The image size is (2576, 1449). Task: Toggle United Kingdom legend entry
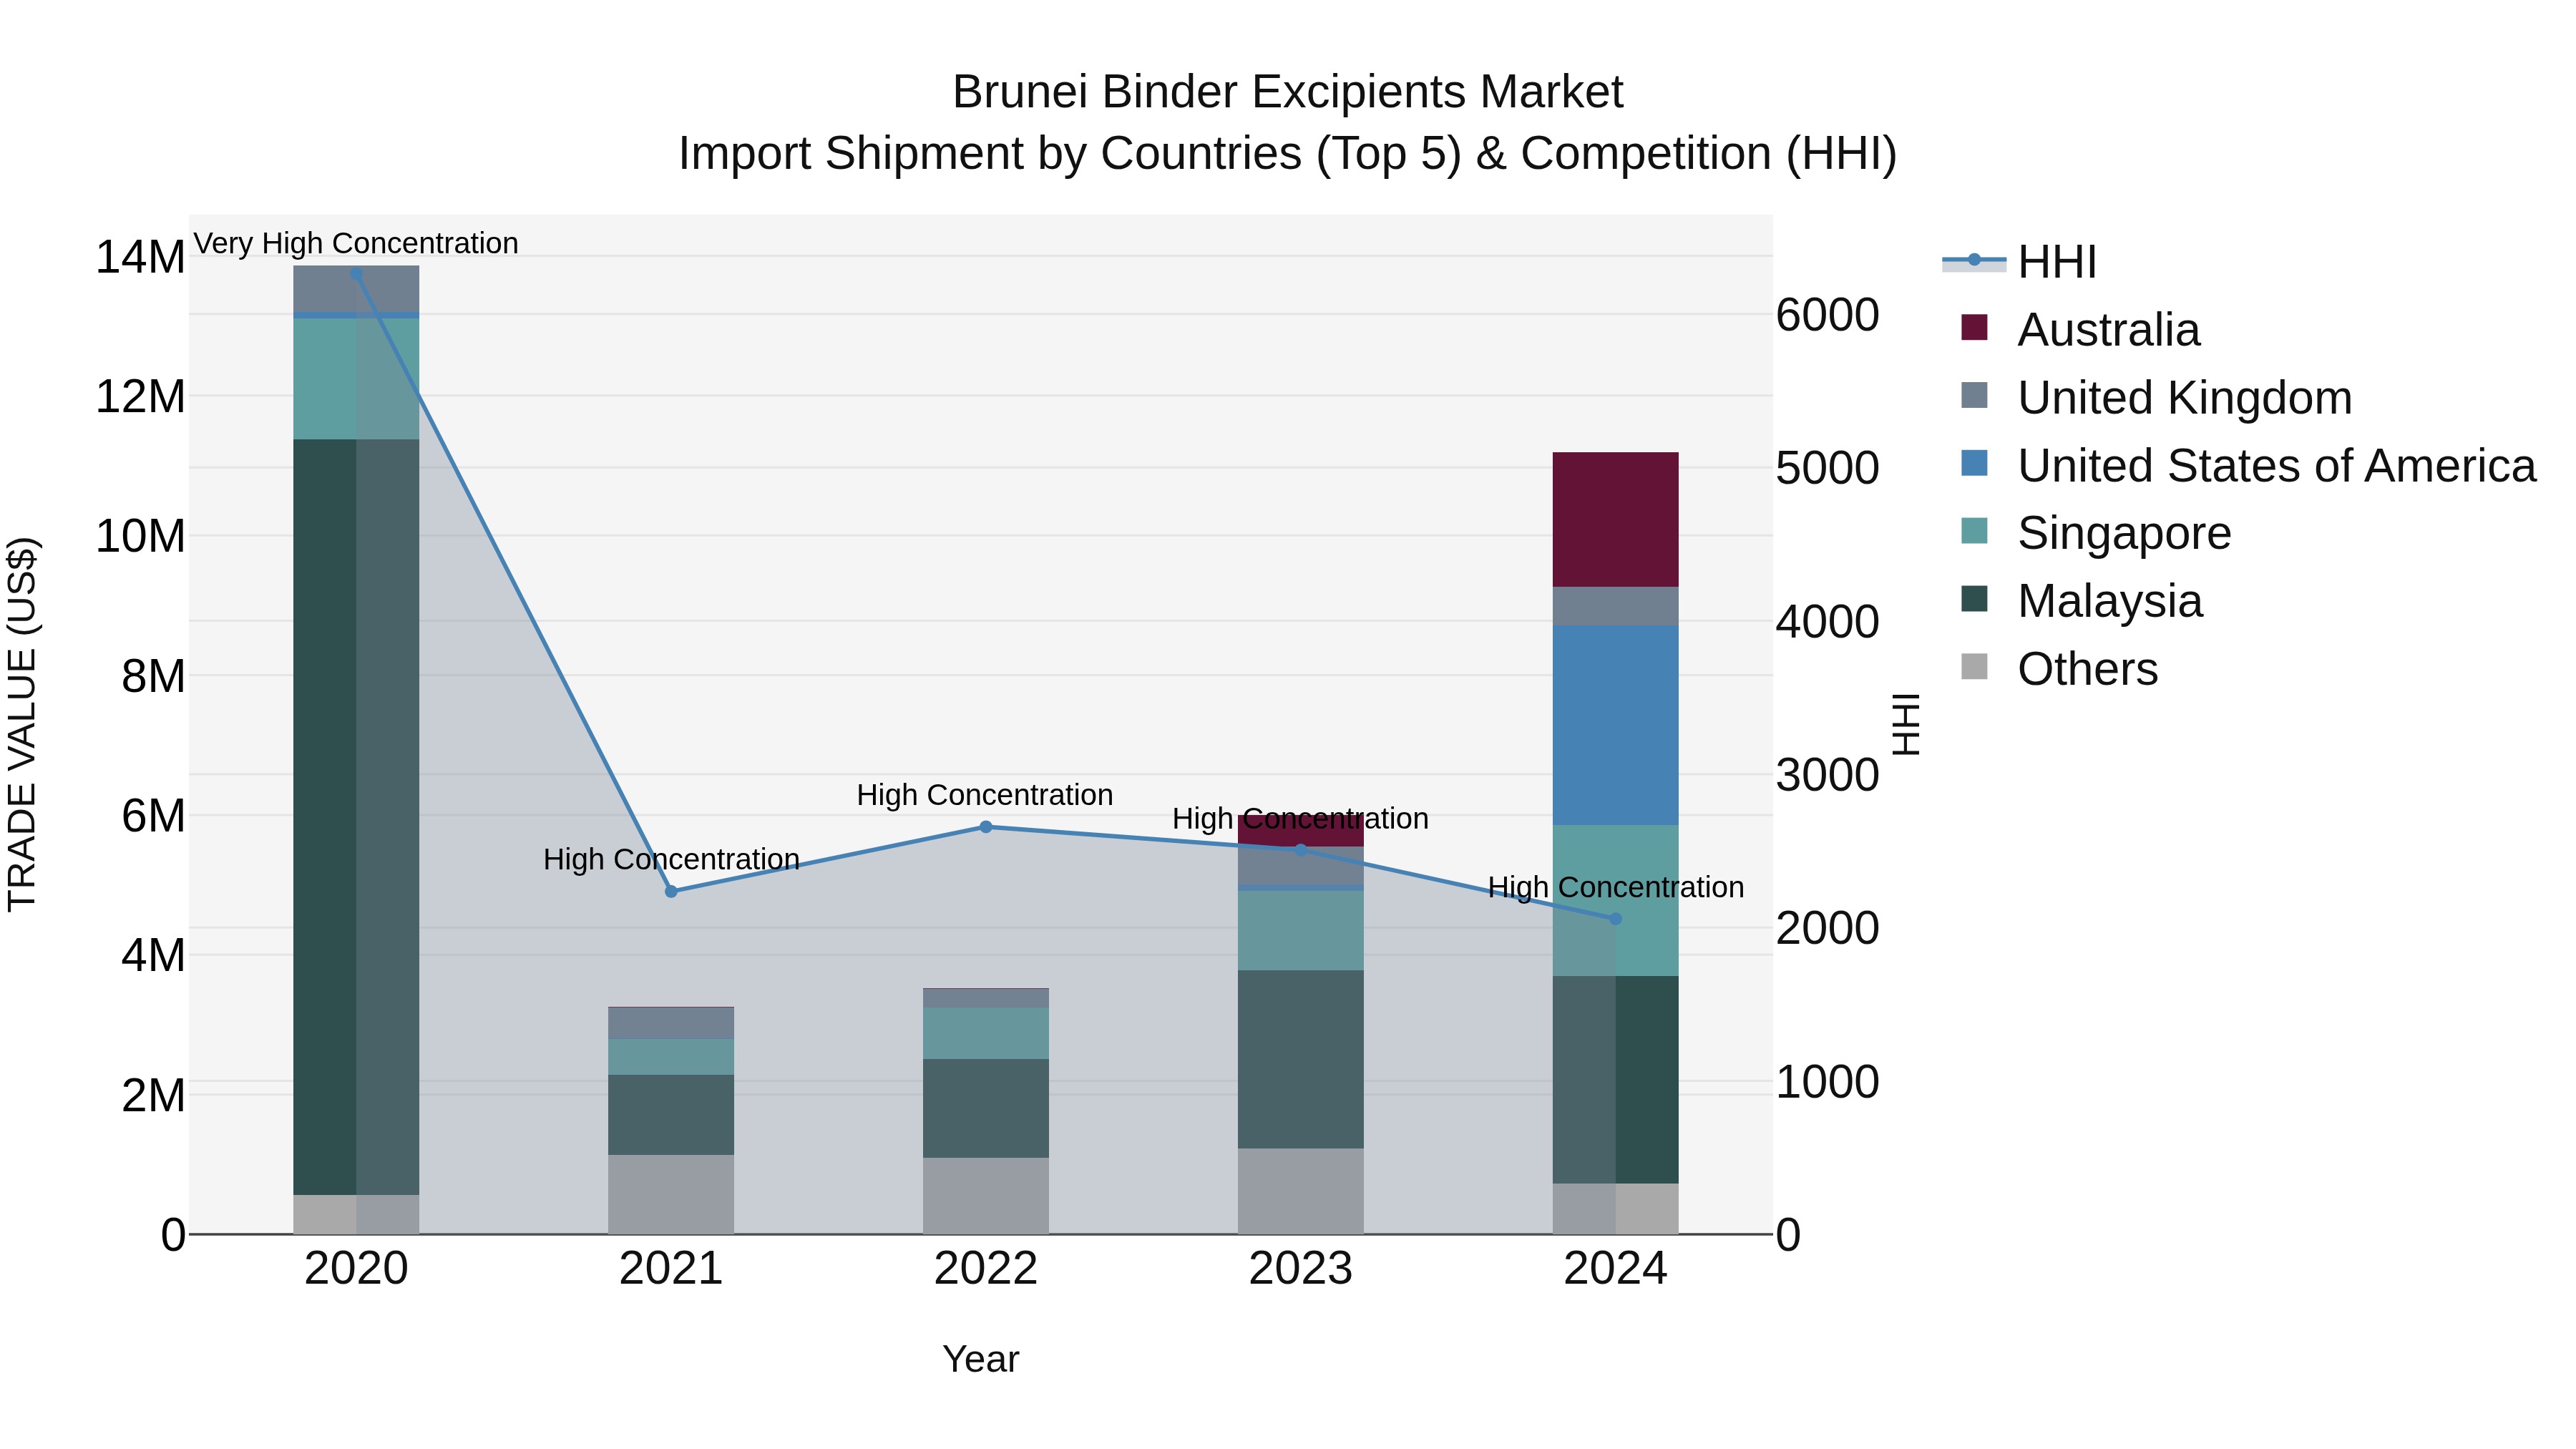pos(2156,398)
